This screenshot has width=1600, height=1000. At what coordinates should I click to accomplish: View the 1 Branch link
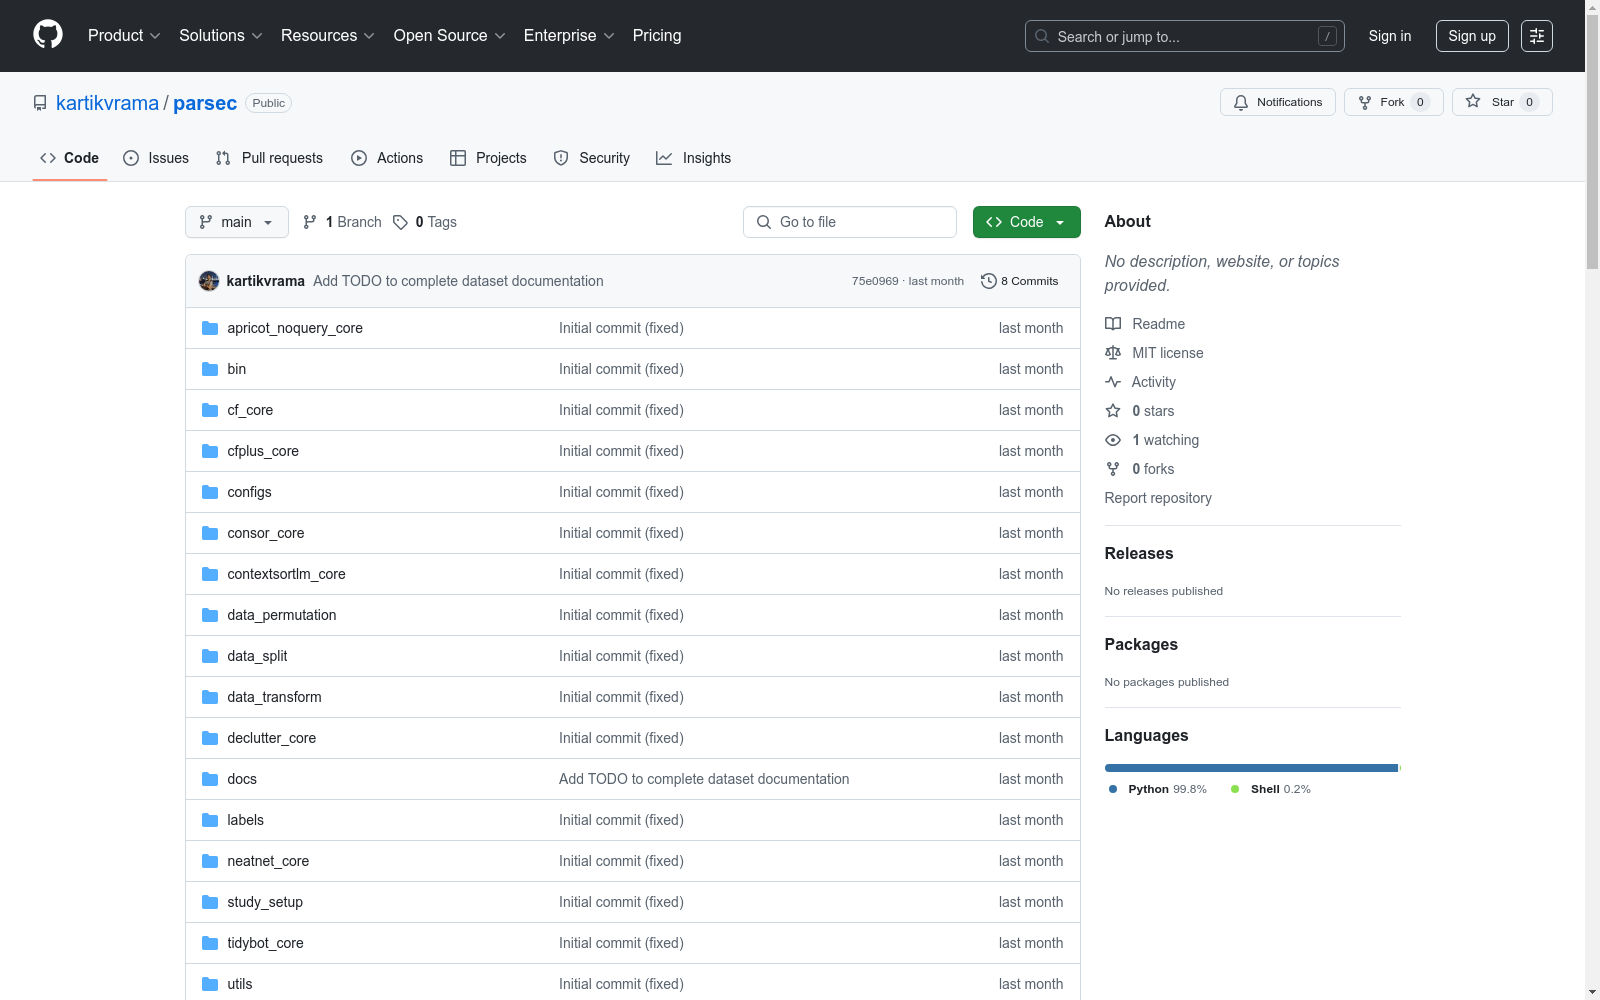[342, 222]
